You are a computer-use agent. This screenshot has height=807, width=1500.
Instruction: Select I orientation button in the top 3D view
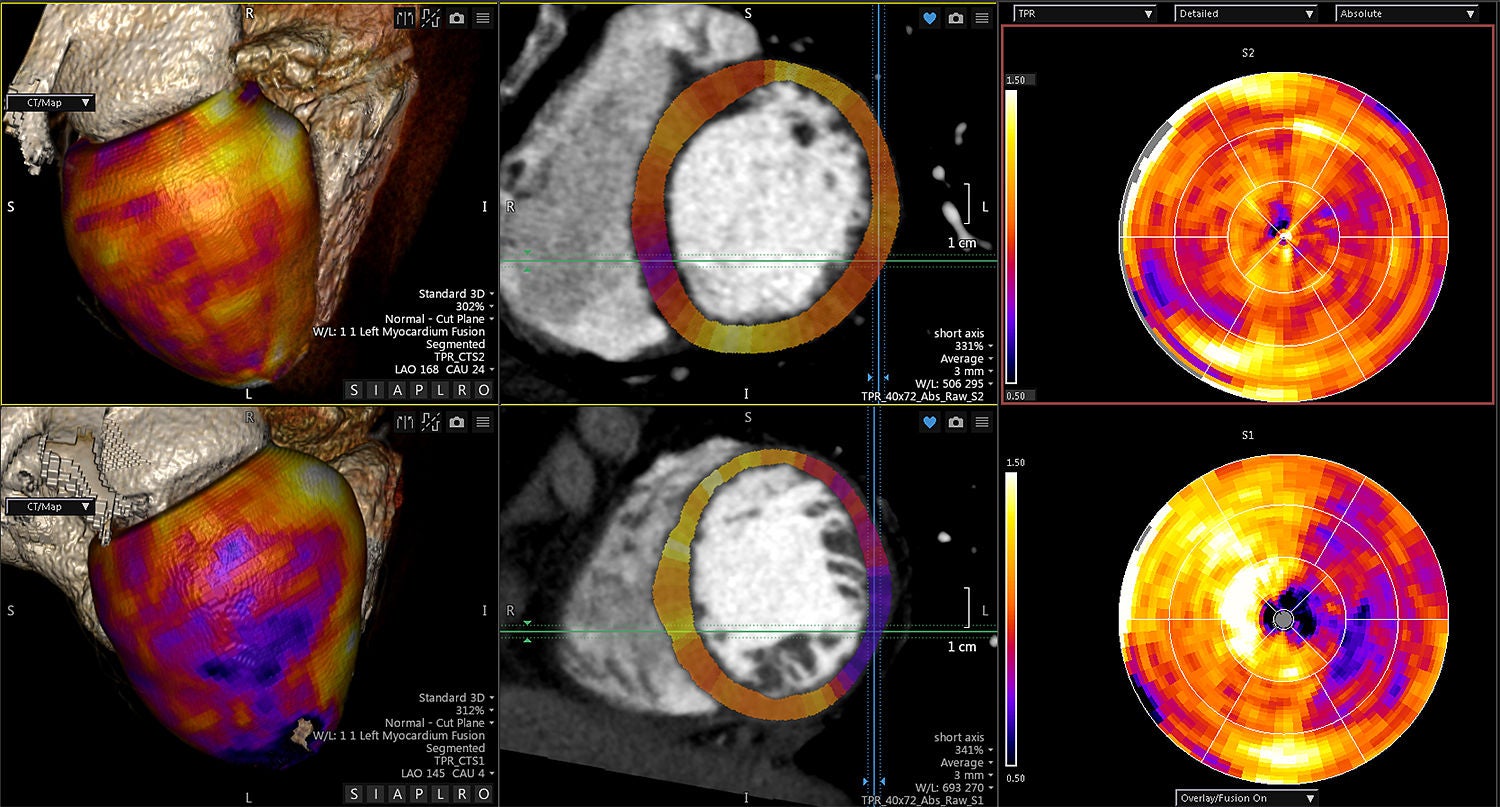[376, 390]
